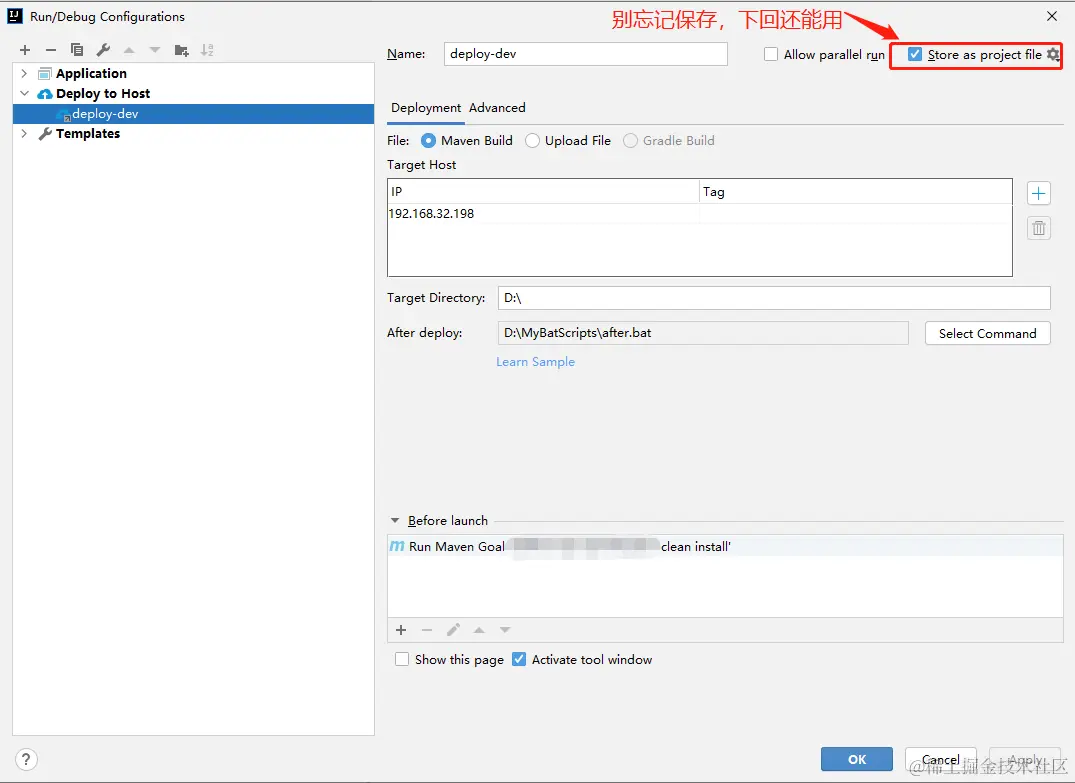Open Store as project file gear settings
The height and width of the screenshot is (783, 1075).
[x=1053, y=55]
